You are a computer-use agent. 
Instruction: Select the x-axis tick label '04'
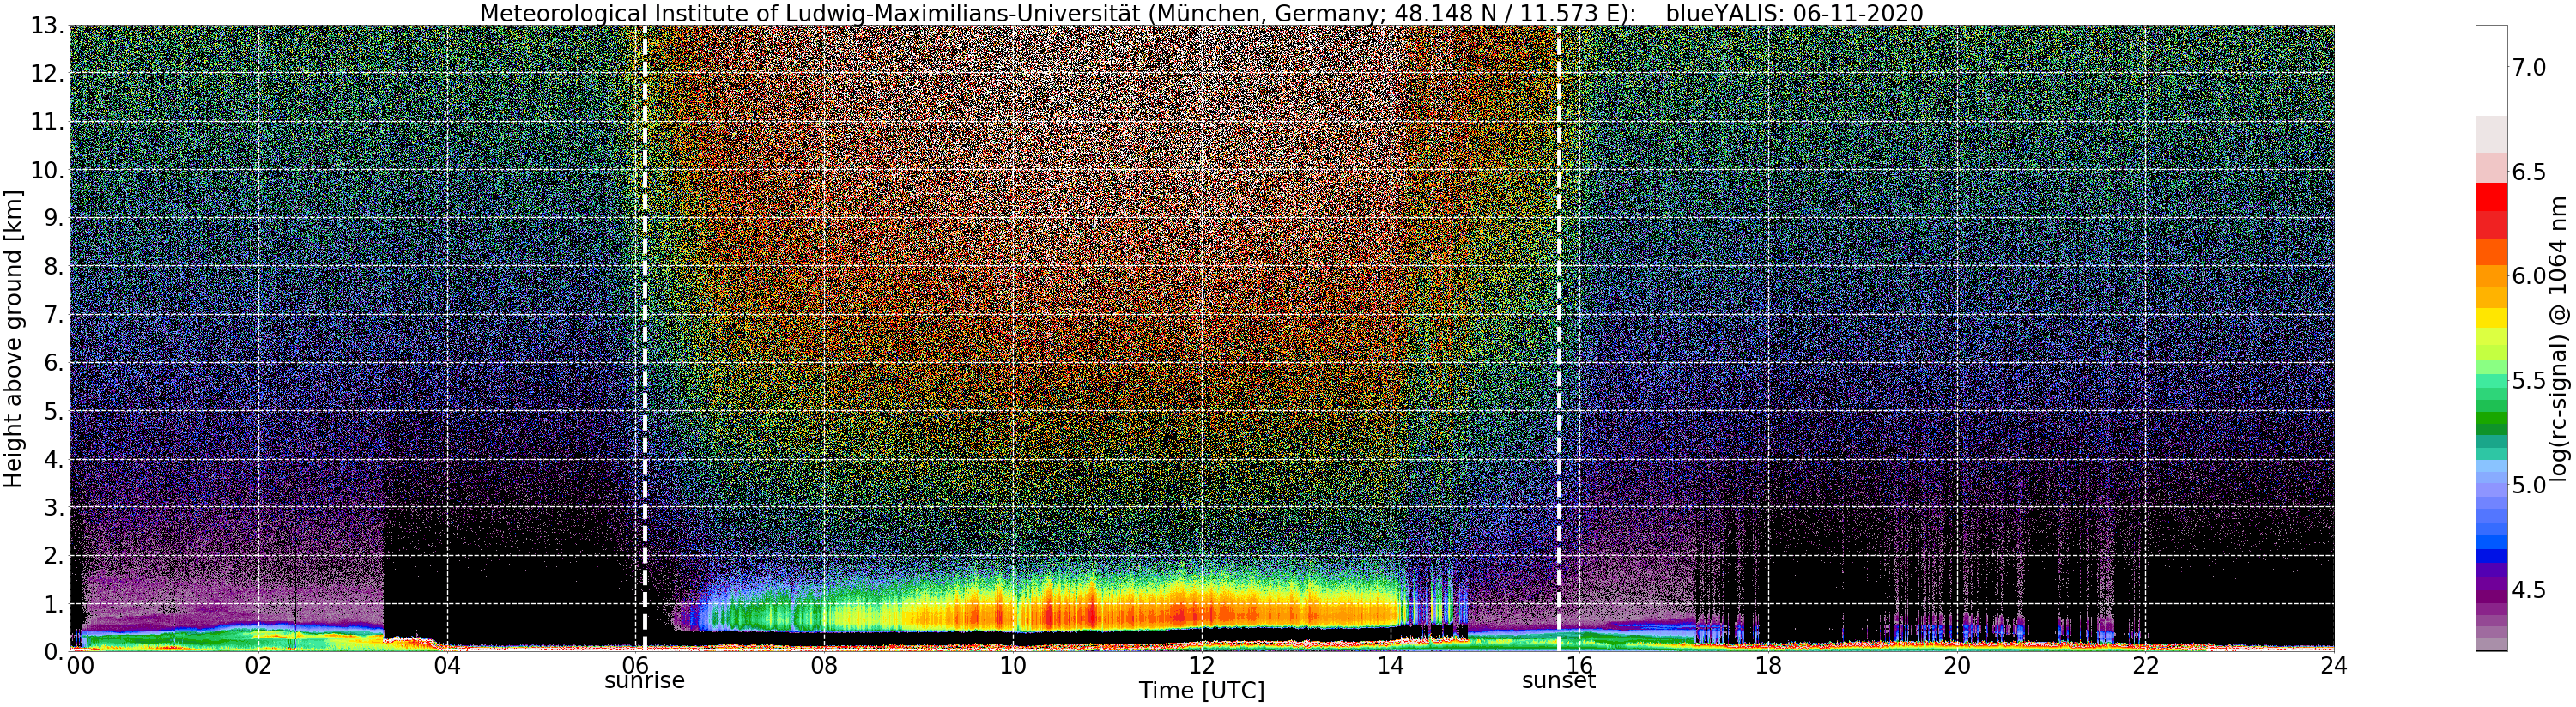(x=447, y=666)
